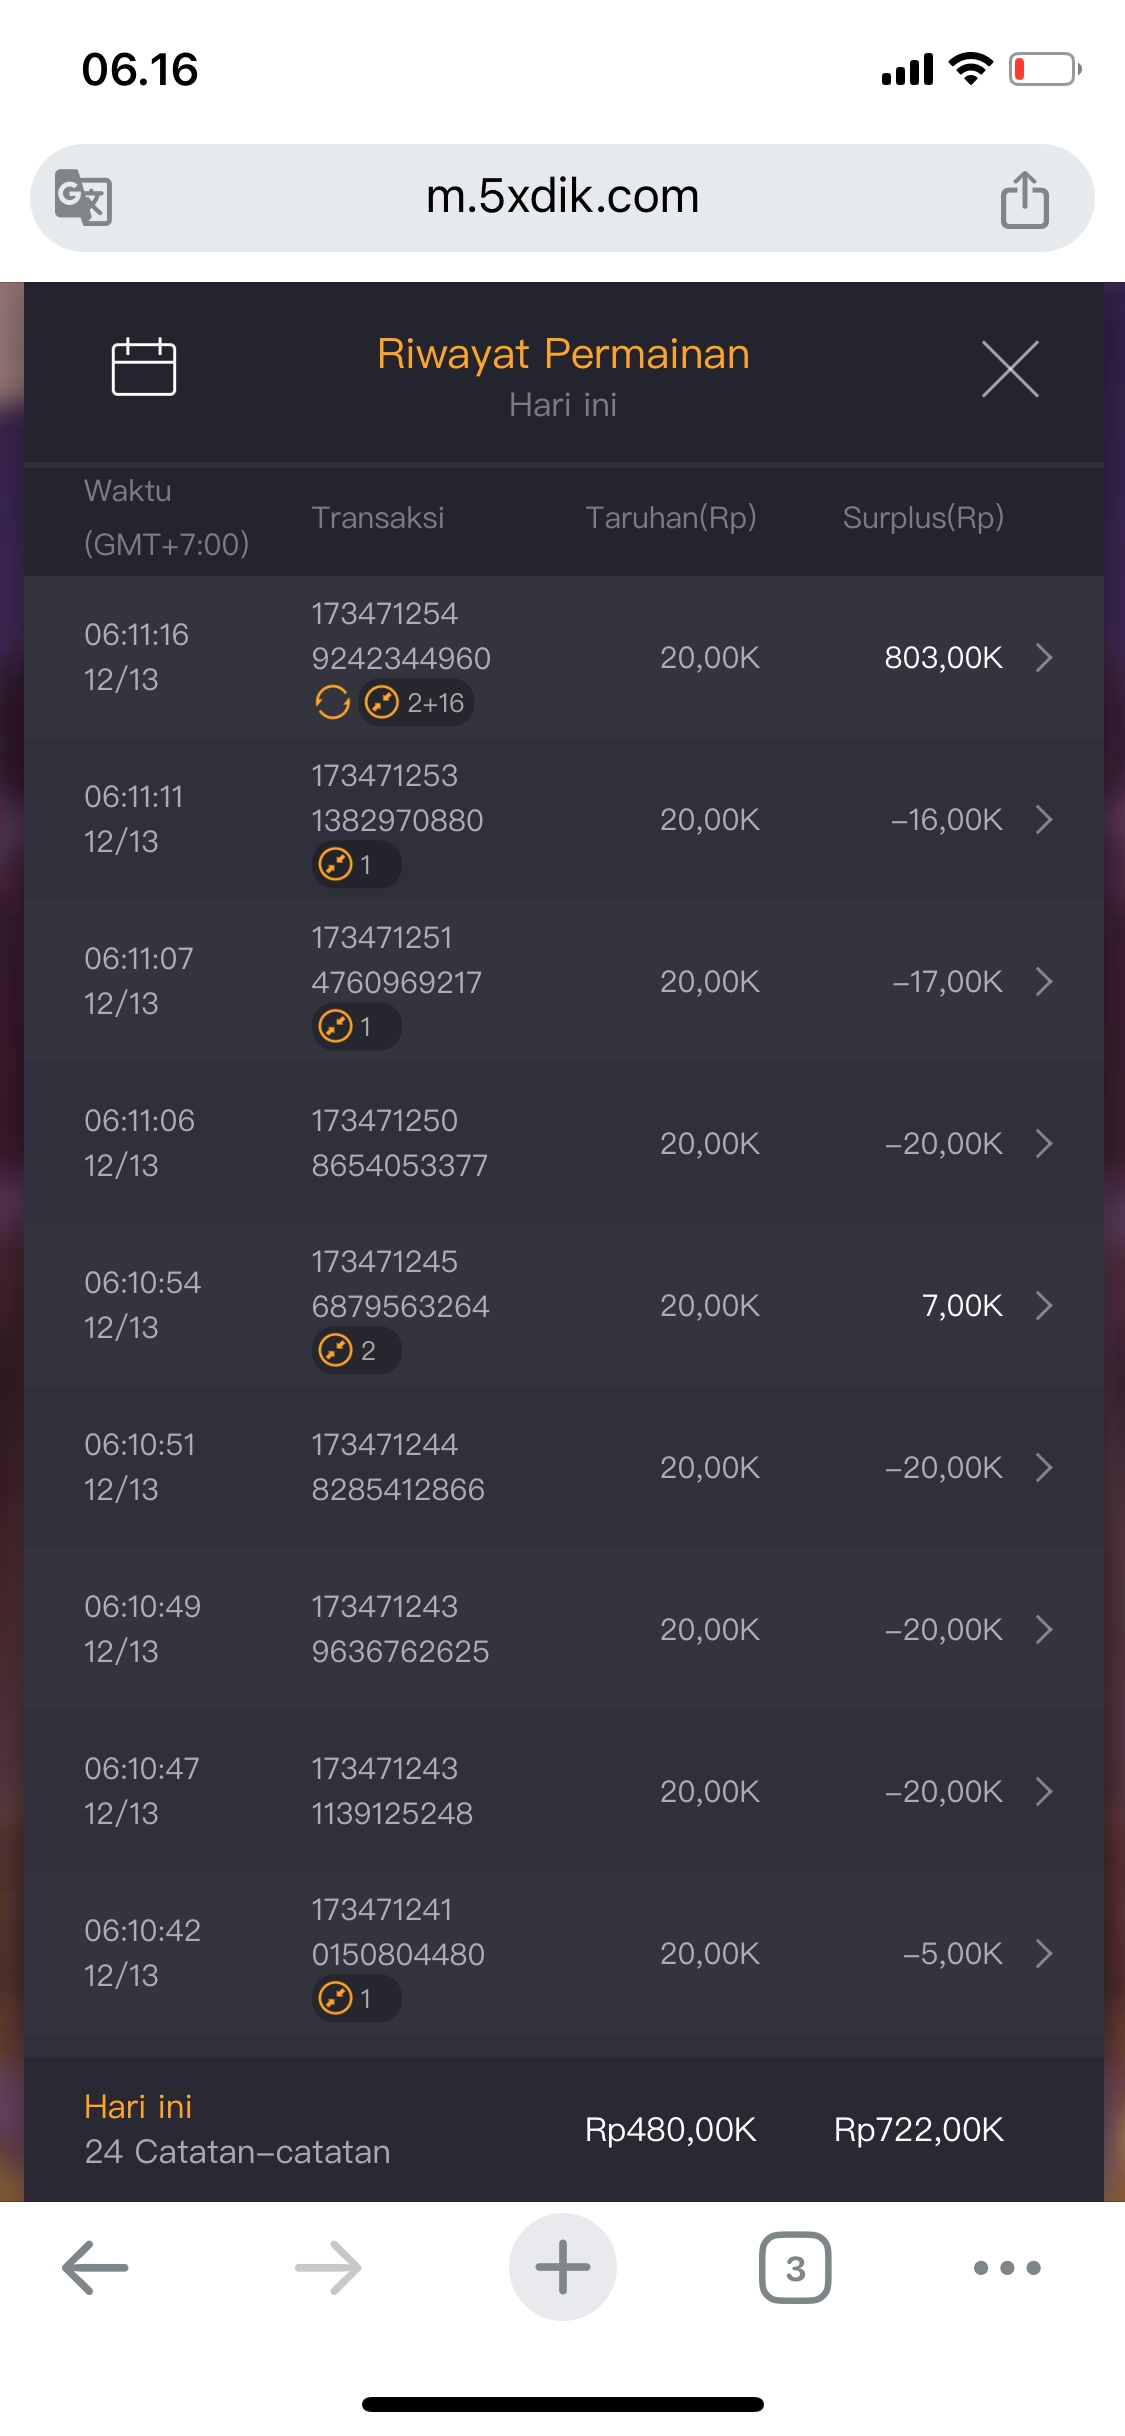
Task: Tap the translate page icon
Action: pyautogui.click(x=83, y=197)
